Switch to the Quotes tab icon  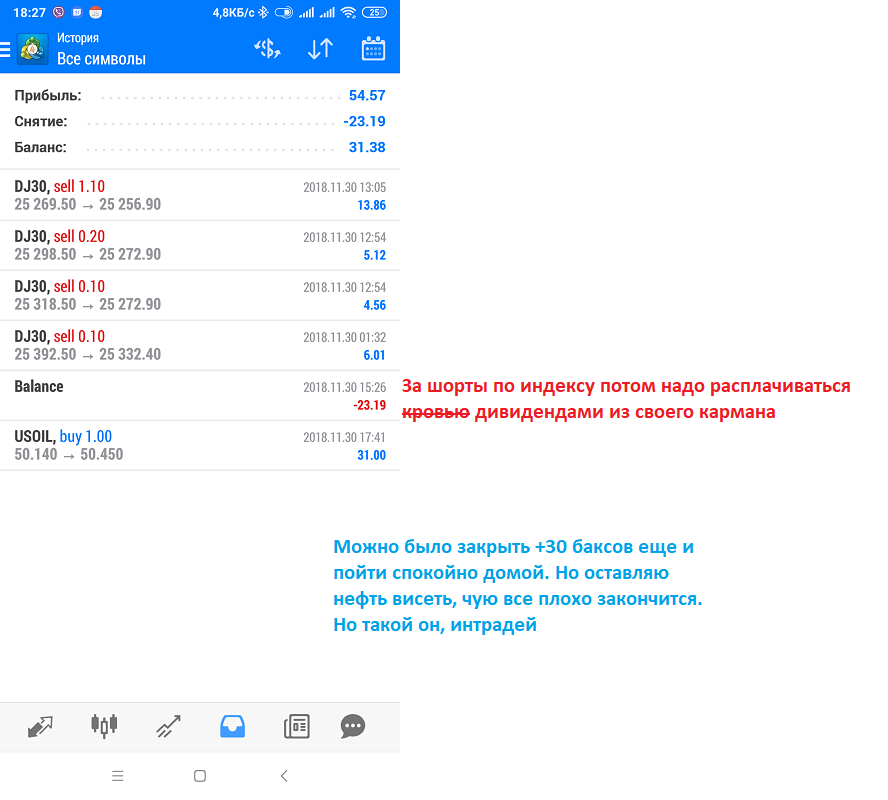(40, 726)
